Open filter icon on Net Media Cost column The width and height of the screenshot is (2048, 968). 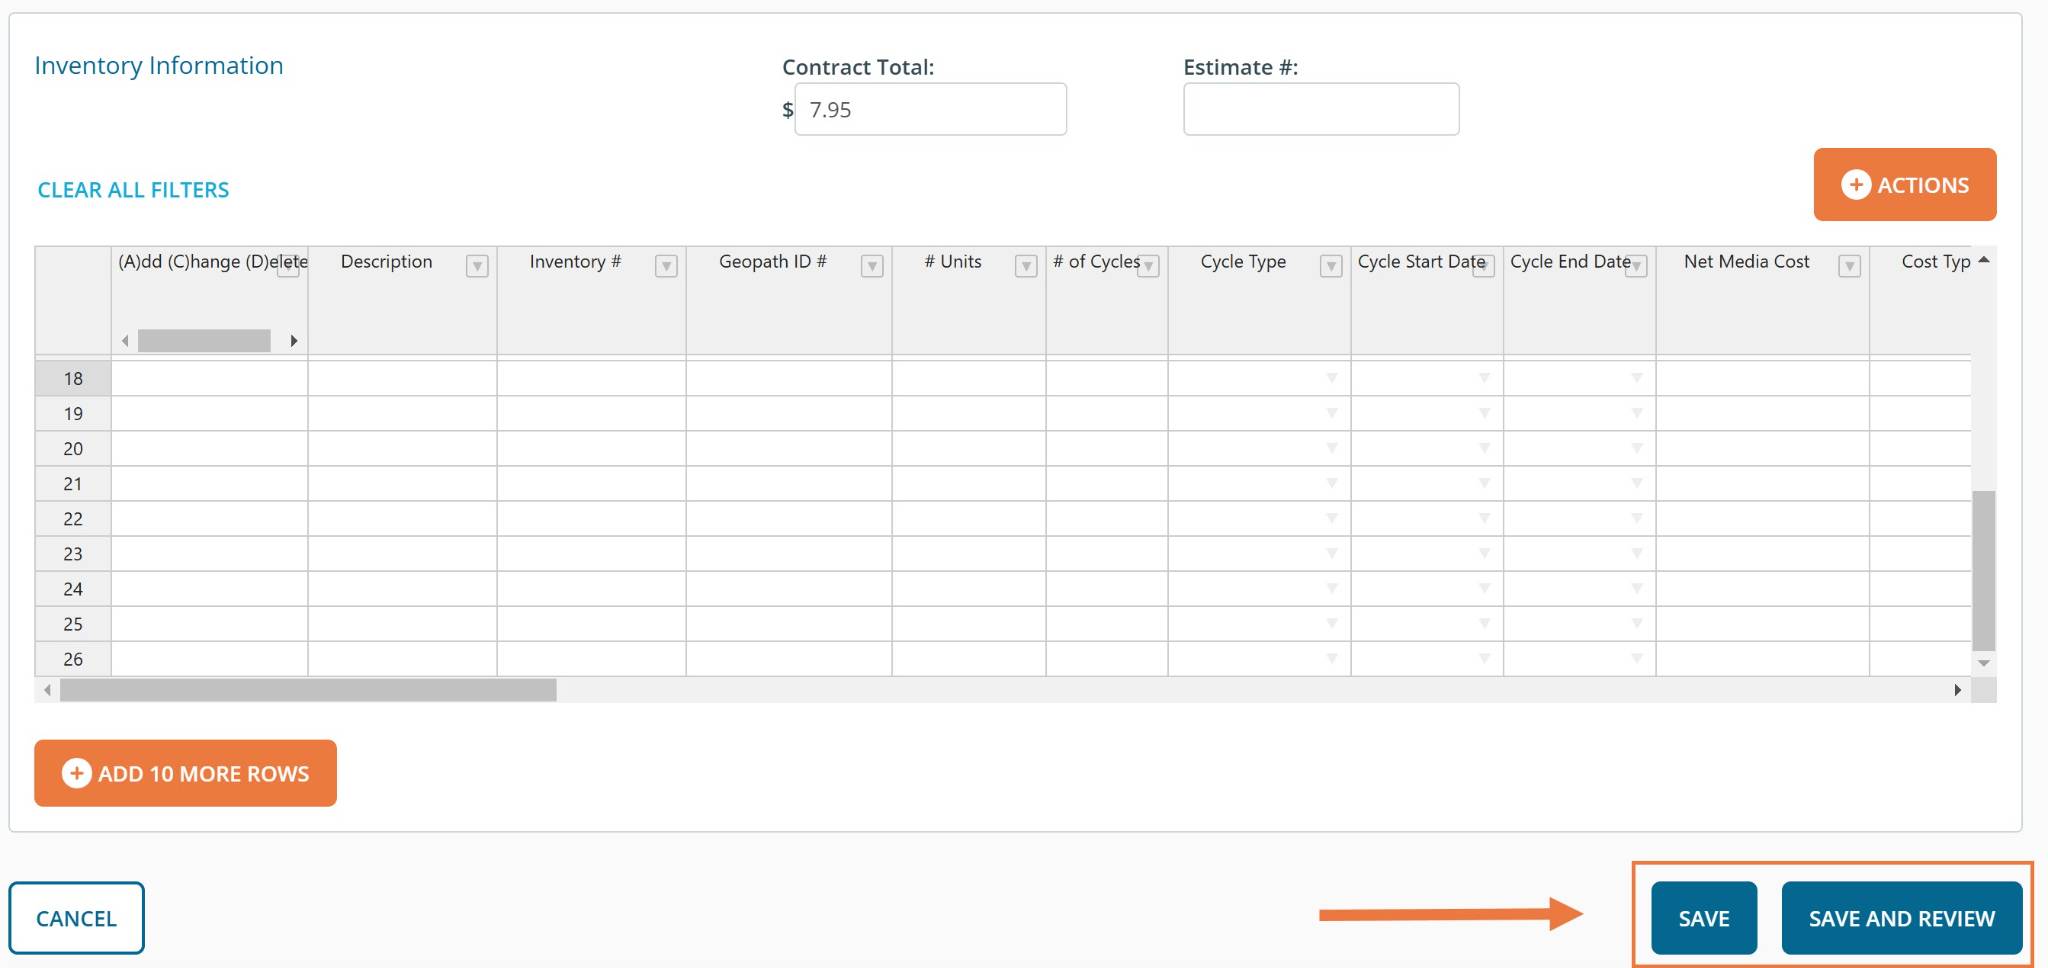tap(1849, 266)
